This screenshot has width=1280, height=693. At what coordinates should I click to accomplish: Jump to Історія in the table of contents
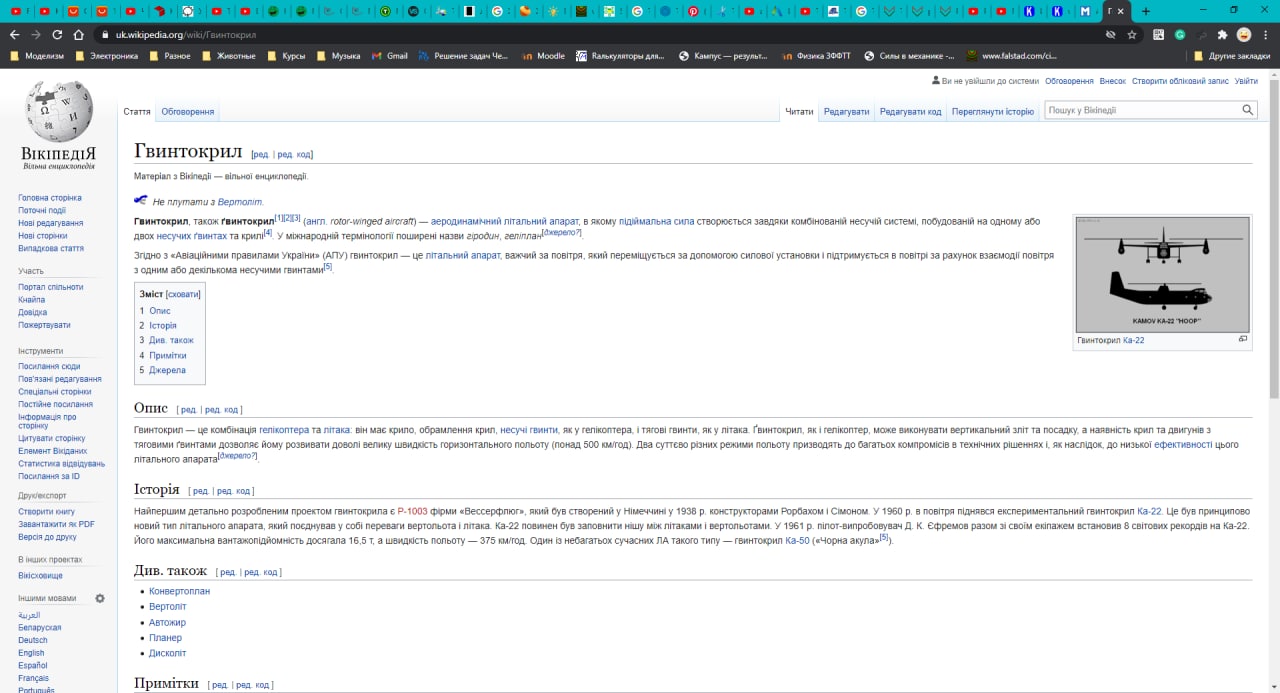tap(163, 325)
